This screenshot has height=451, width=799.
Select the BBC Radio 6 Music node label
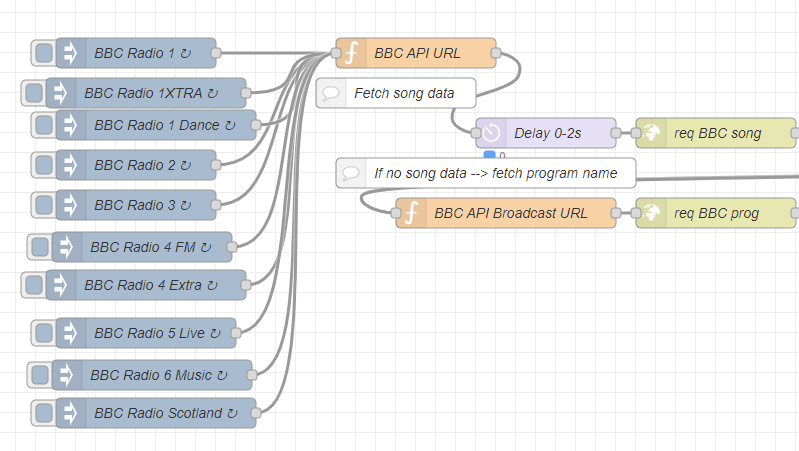(158, 375)
